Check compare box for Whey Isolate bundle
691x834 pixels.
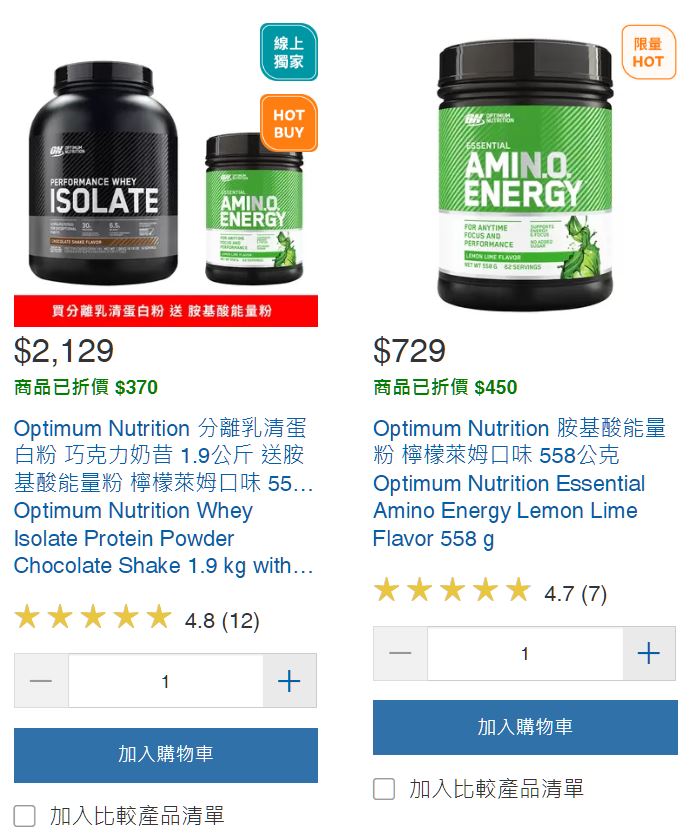click(x=24, y=815)
